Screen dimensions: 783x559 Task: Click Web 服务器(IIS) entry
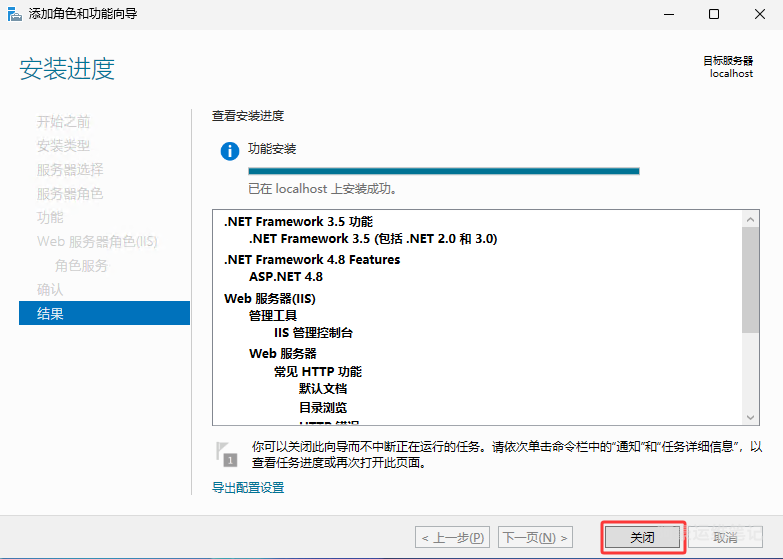(x=270, y=298)
